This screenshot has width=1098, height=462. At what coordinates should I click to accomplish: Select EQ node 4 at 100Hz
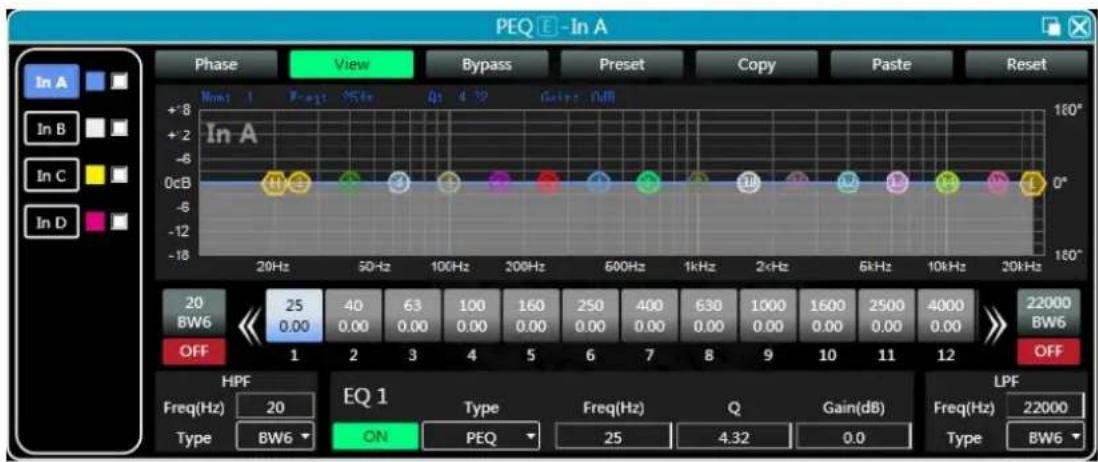pos(449,183)
